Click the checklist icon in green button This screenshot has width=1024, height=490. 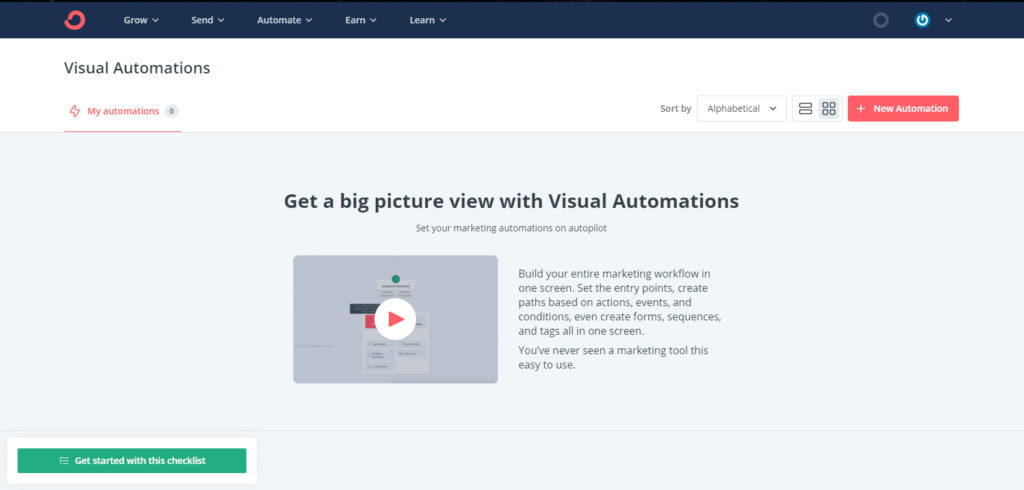point(64,461)
